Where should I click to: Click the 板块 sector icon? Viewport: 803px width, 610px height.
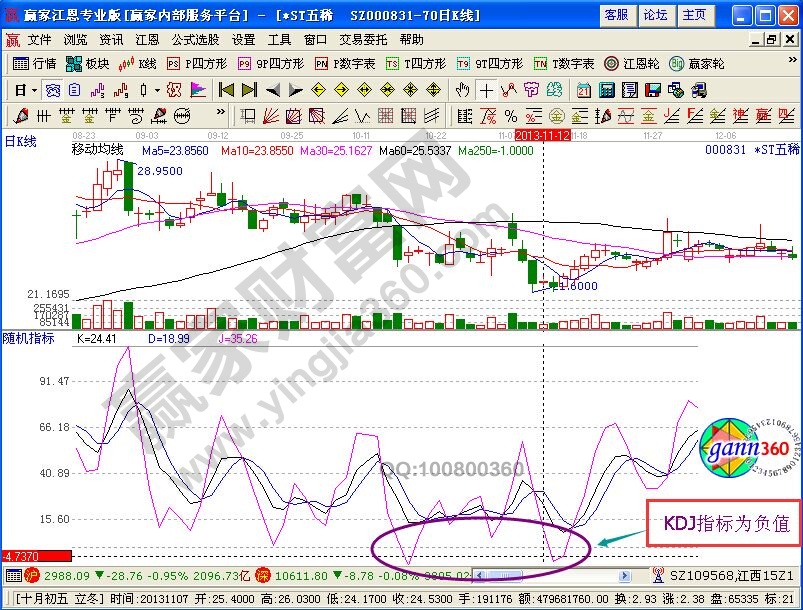tap(87, 63)
